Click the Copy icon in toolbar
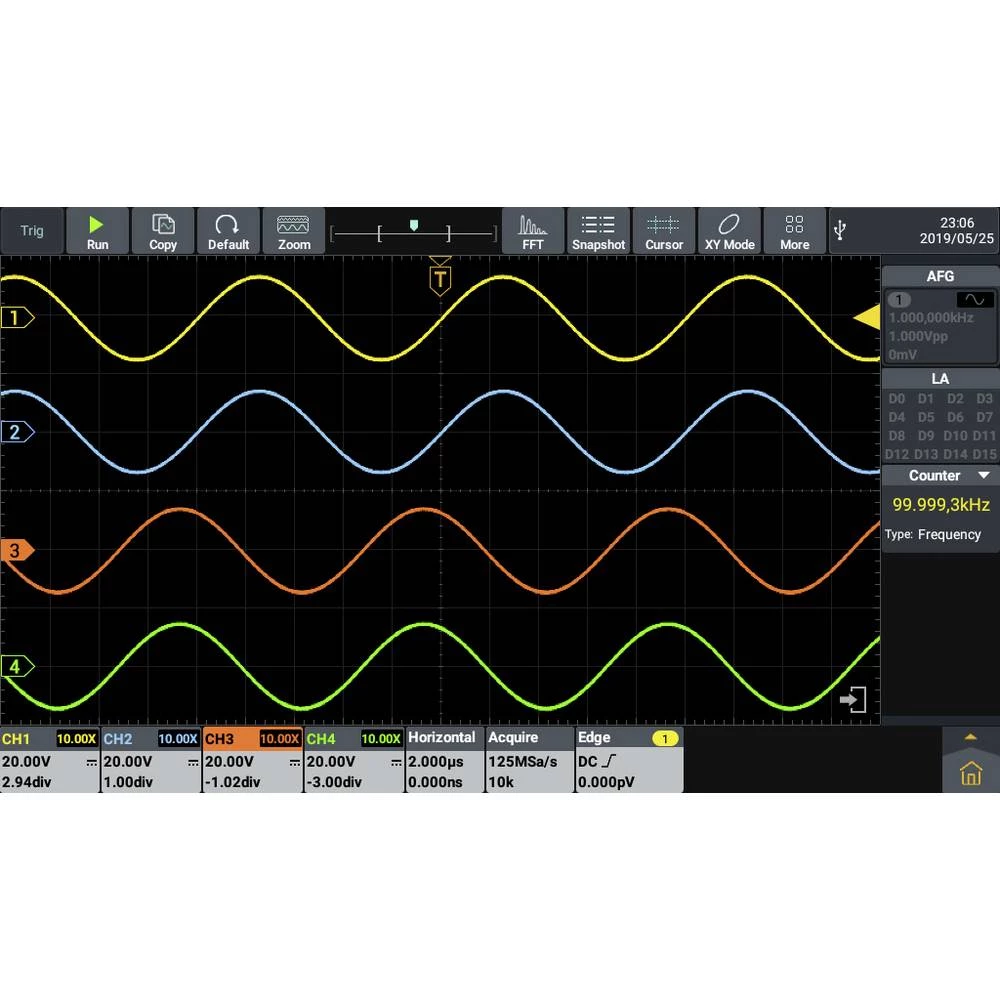Viewport: 1000px width, 1000px height. [x=162, y=231]
